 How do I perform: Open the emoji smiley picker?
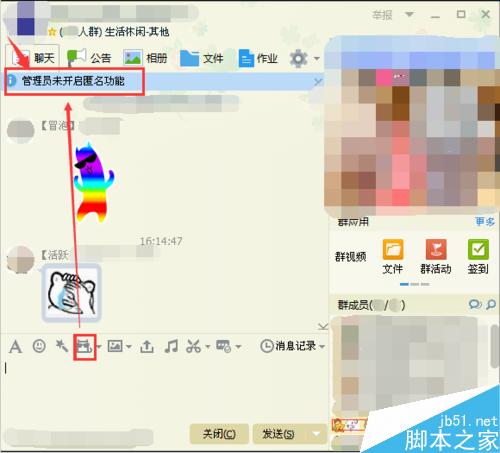(x=39, y=346)
